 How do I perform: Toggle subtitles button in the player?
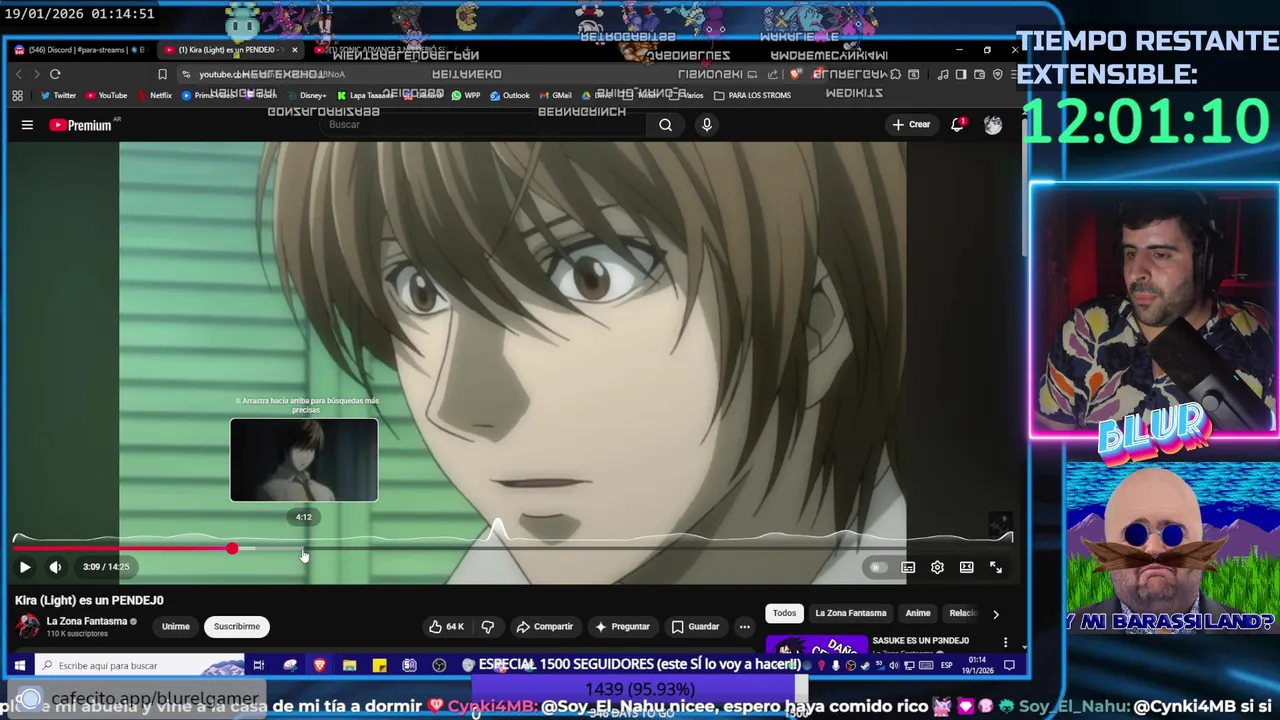pos(908,568)
